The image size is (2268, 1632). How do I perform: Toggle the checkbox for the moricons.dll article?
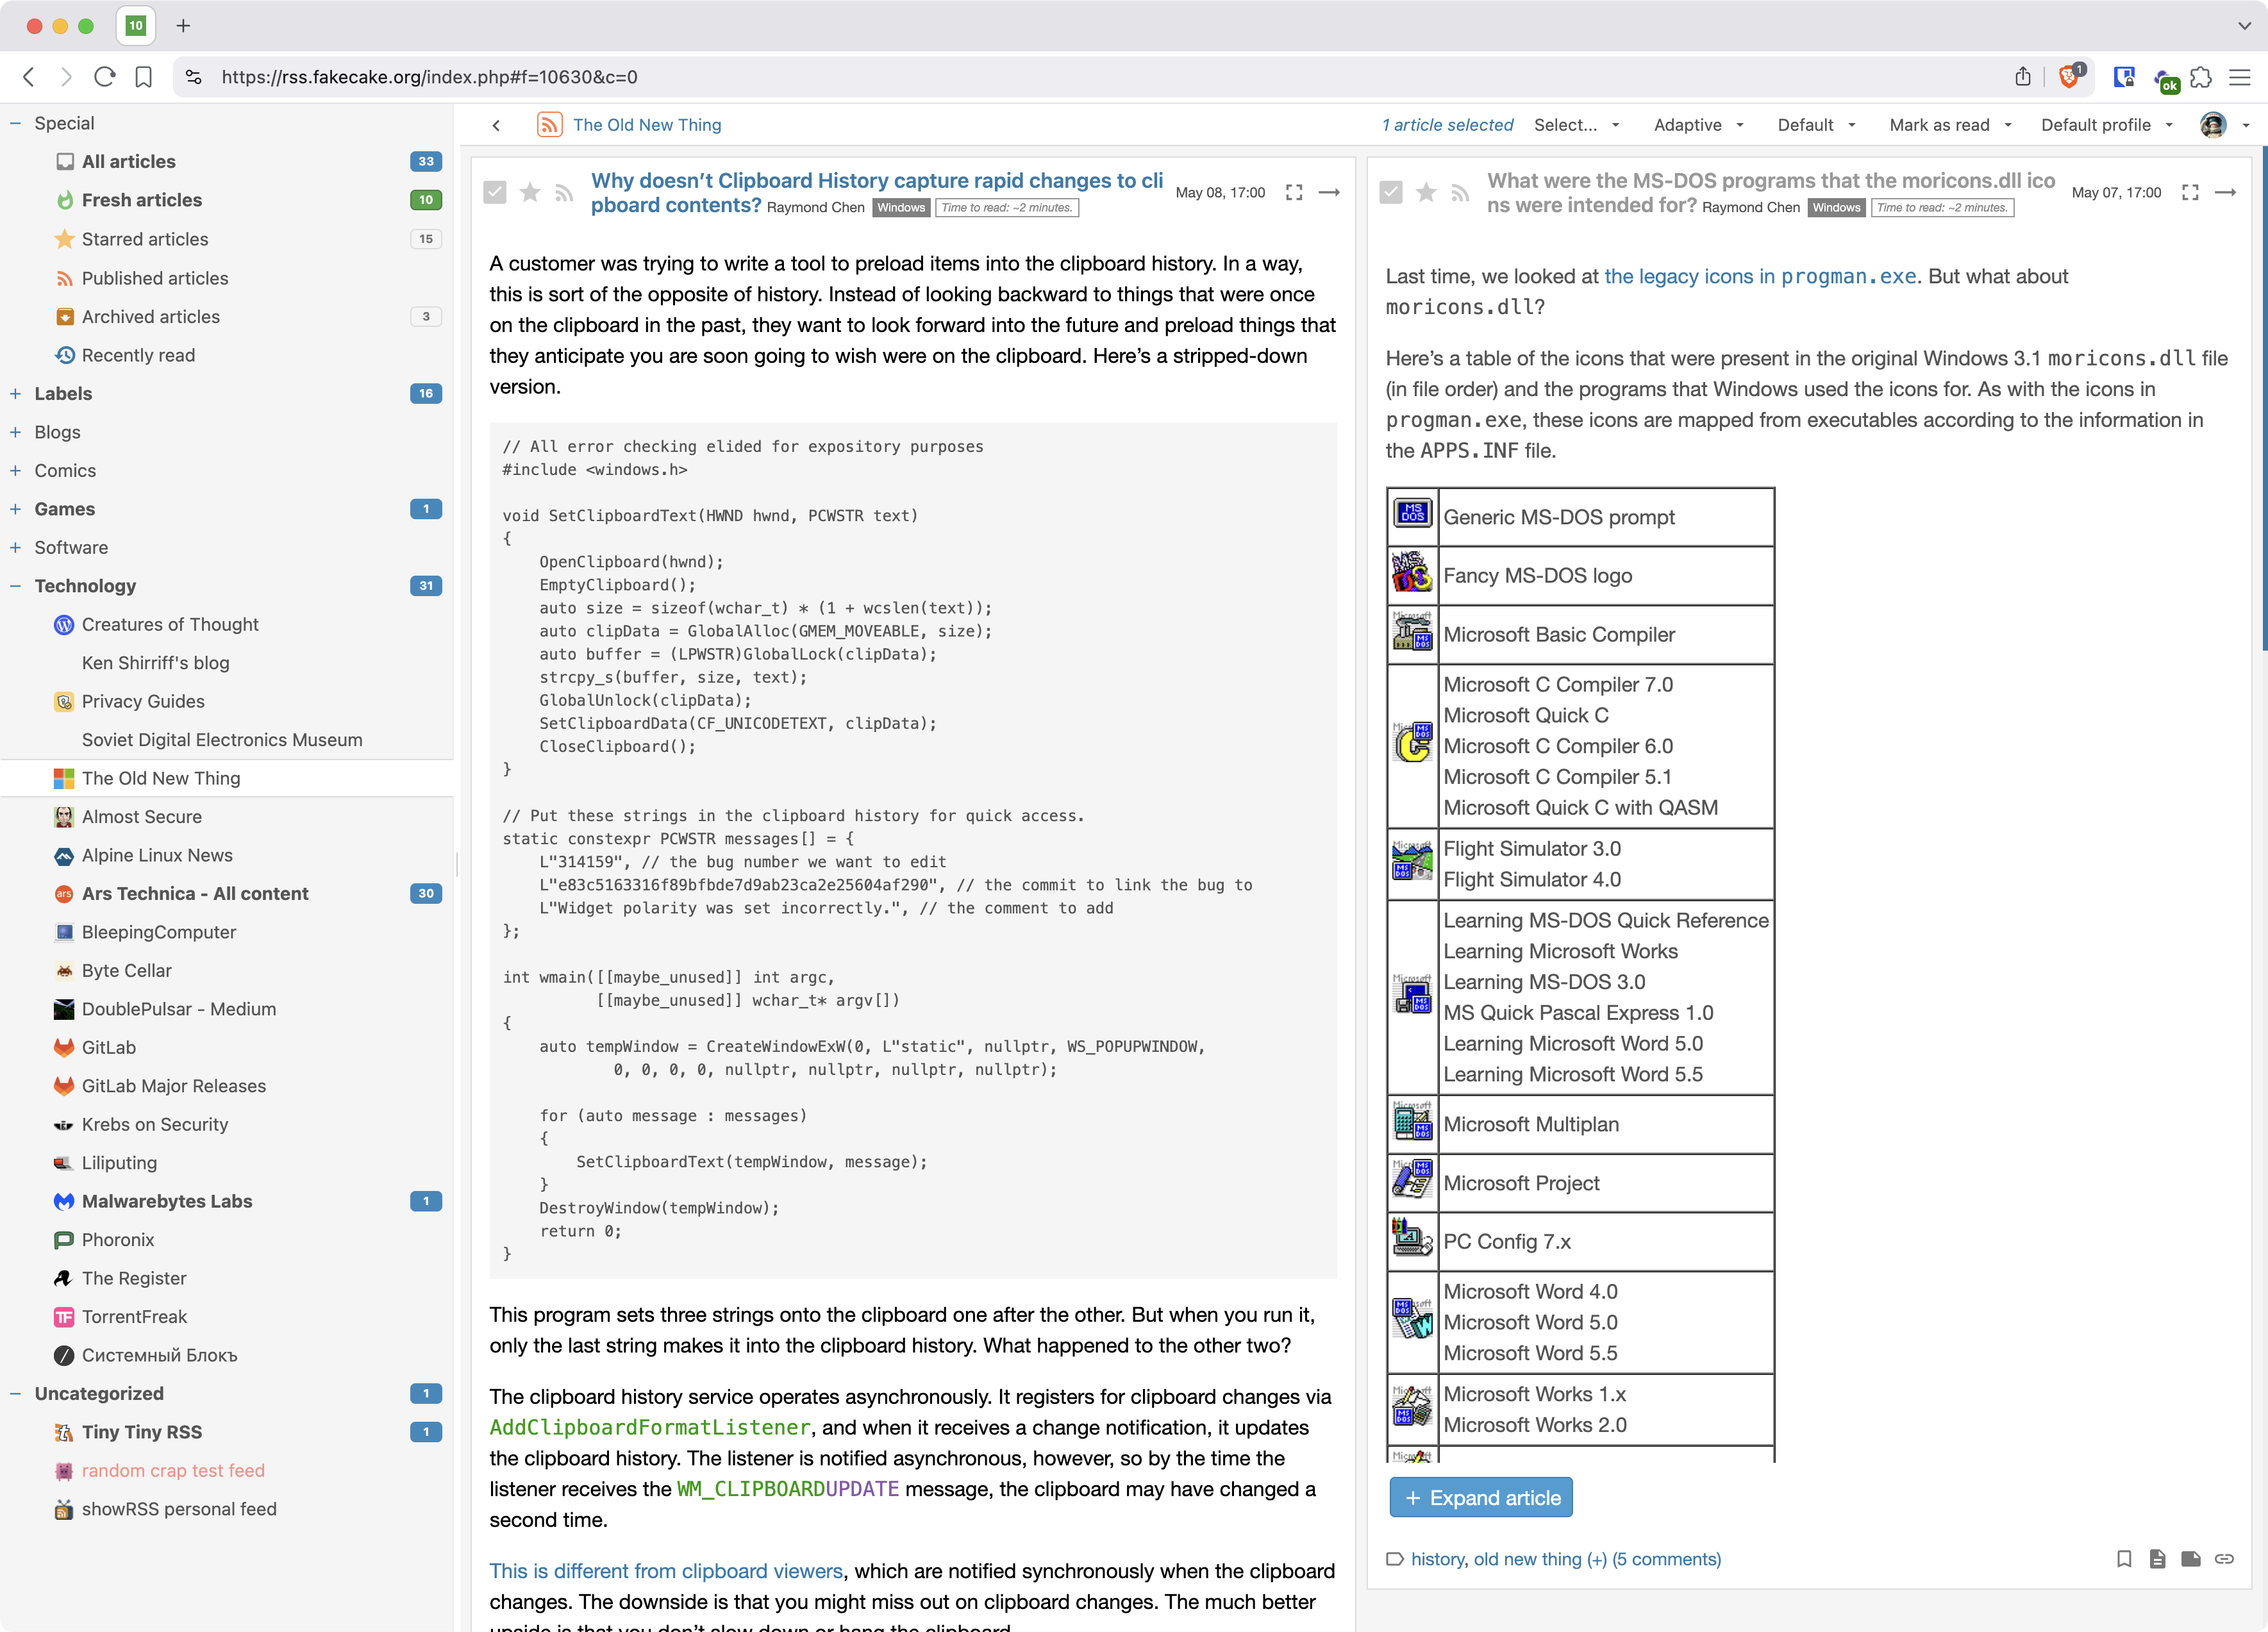pyautogui.click(x=1391, y=192)
